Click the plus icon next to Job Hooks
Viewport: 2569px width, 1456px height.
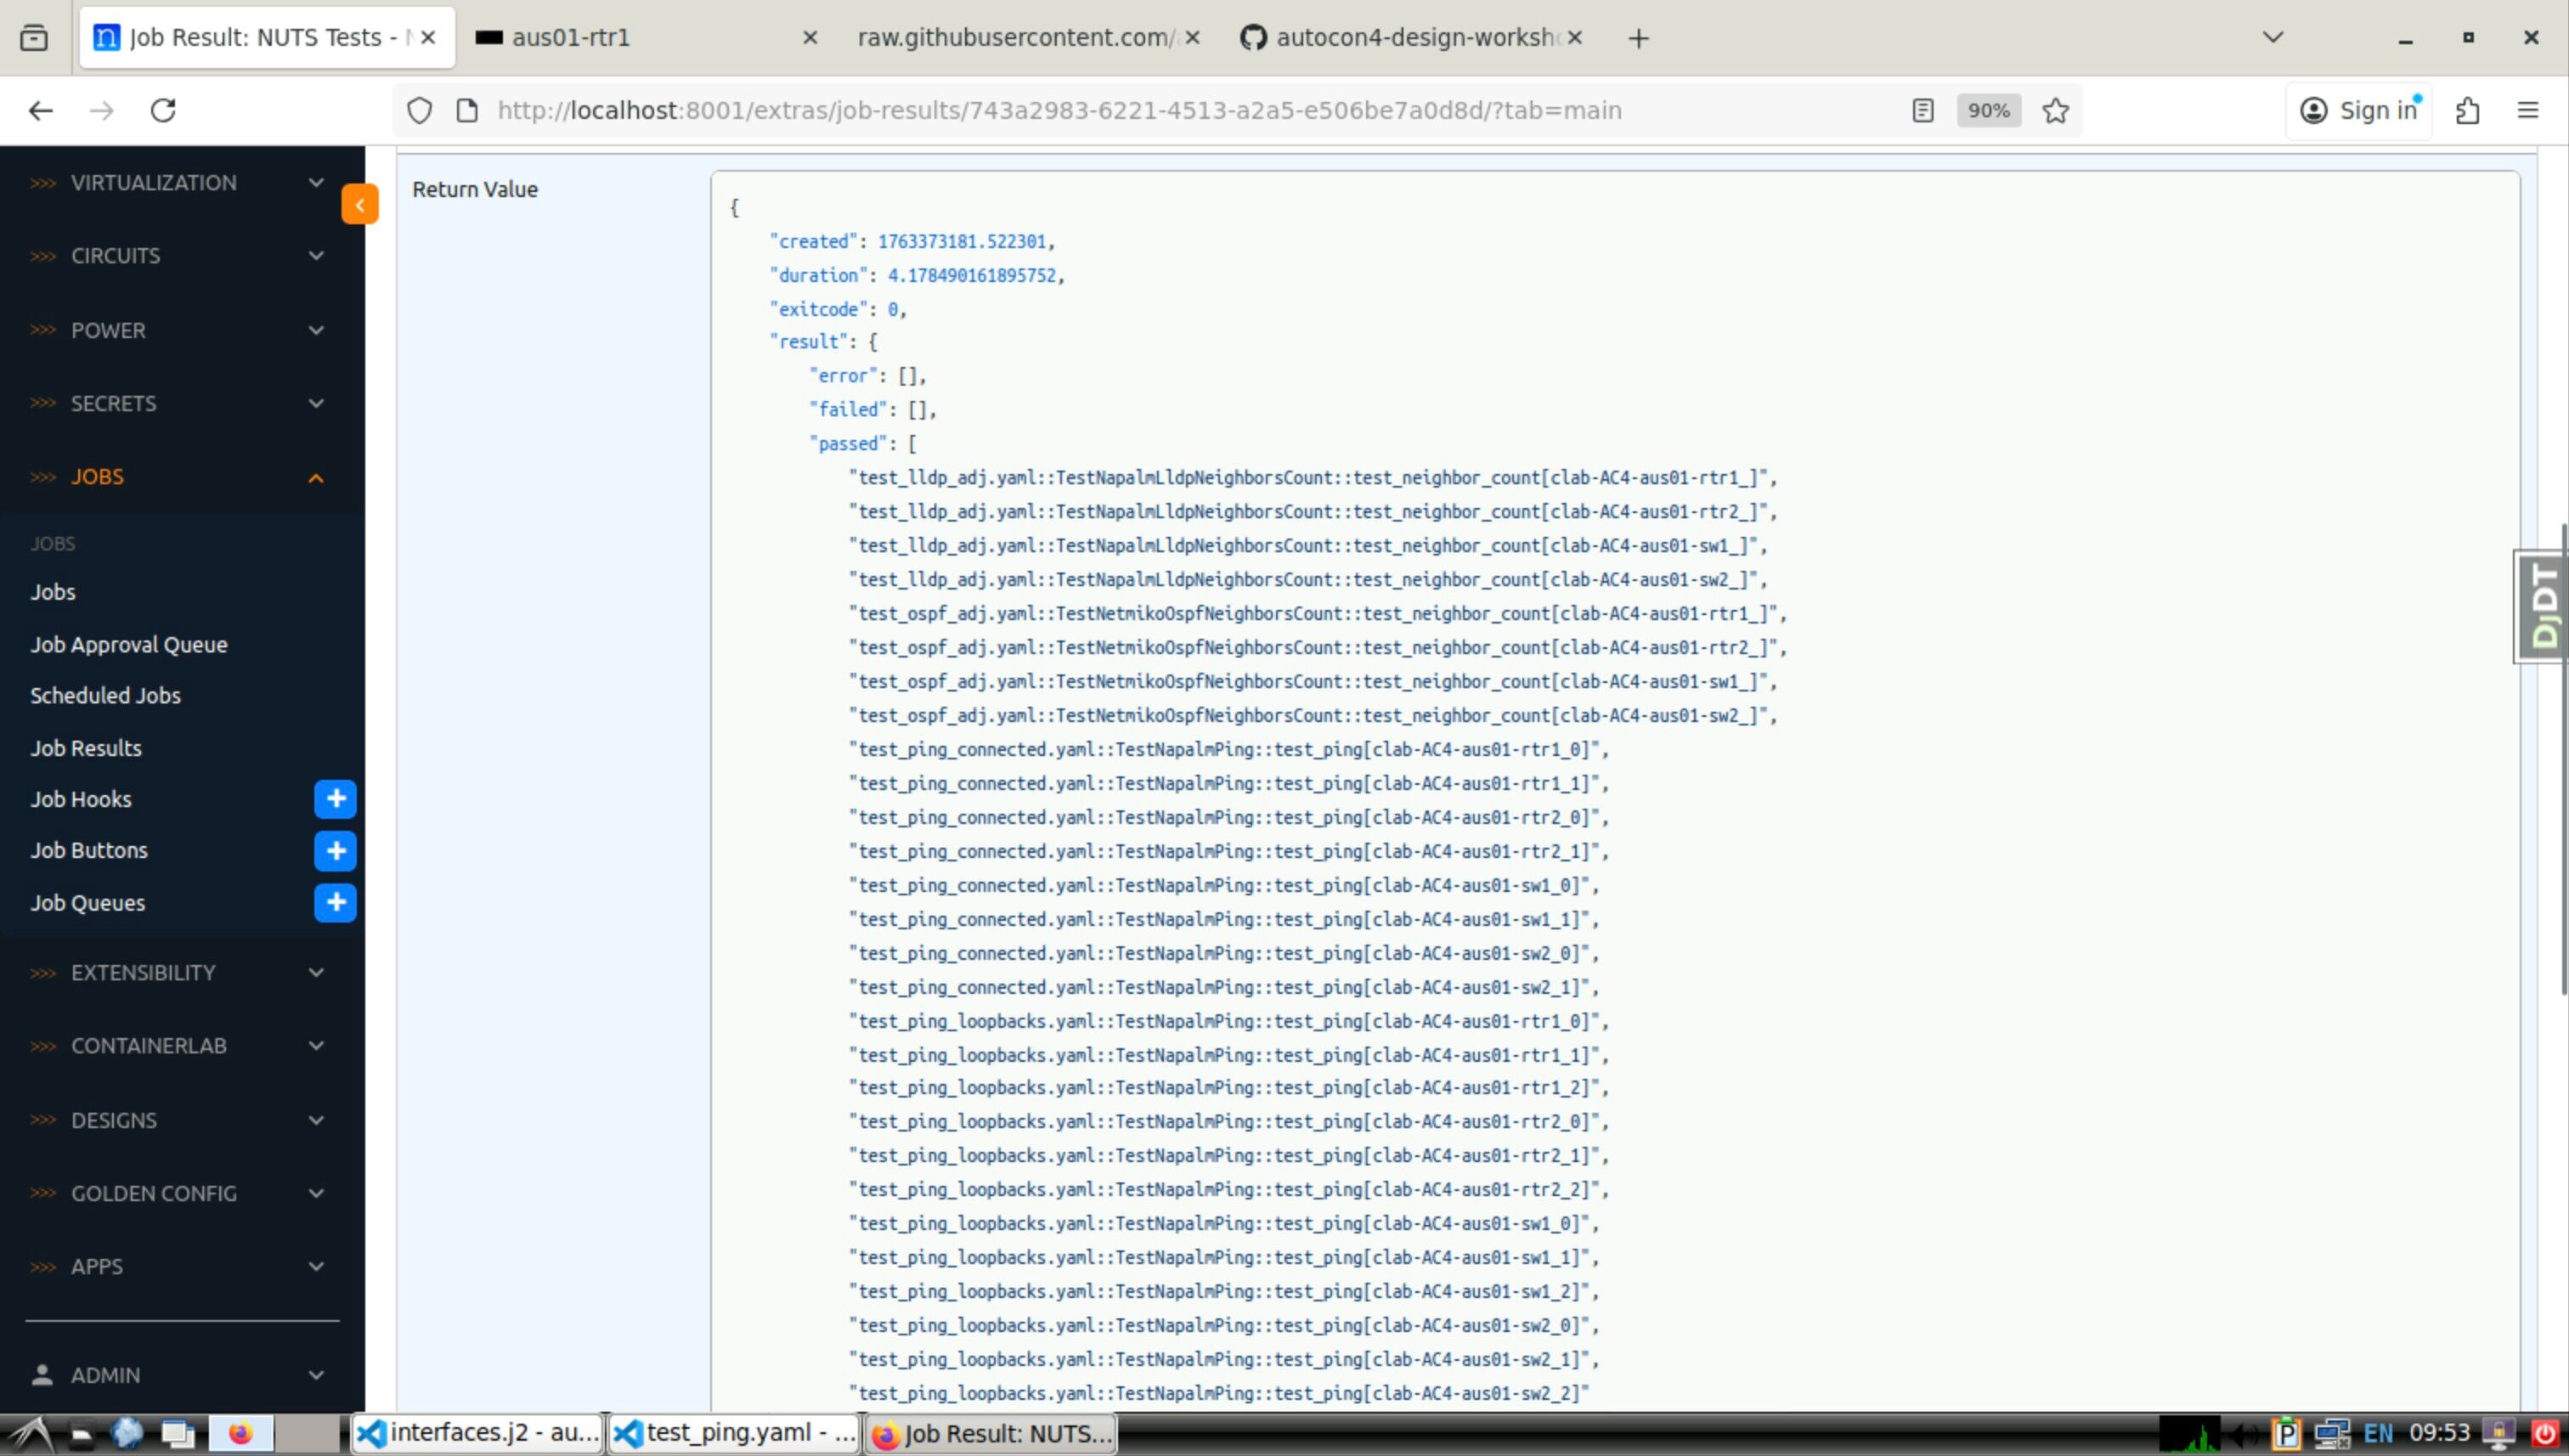pos(335,798)
